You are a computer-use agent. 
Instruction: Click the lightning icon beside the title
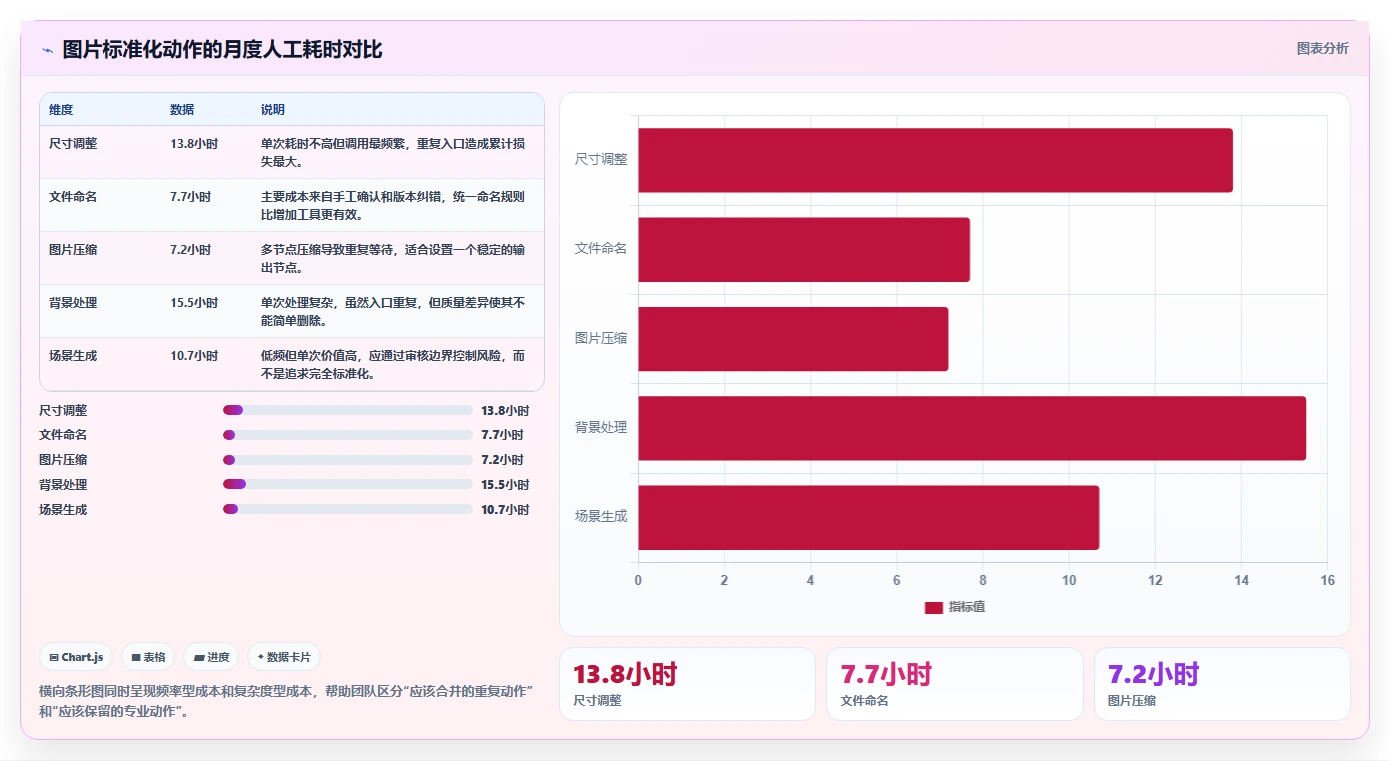(48, 50)
